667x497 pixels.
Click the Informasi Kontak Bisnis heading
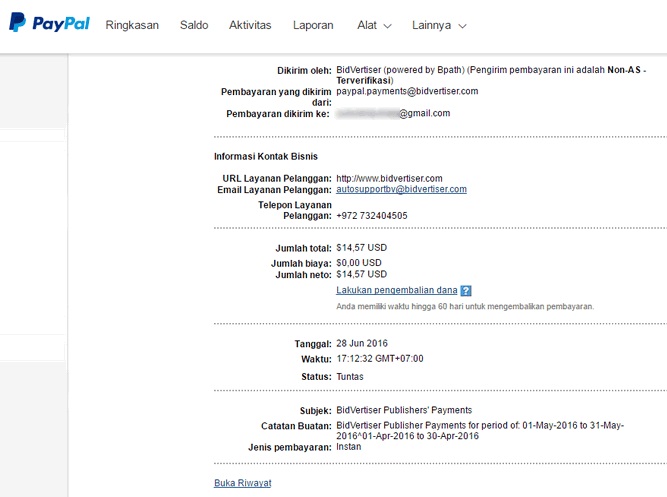266,156
